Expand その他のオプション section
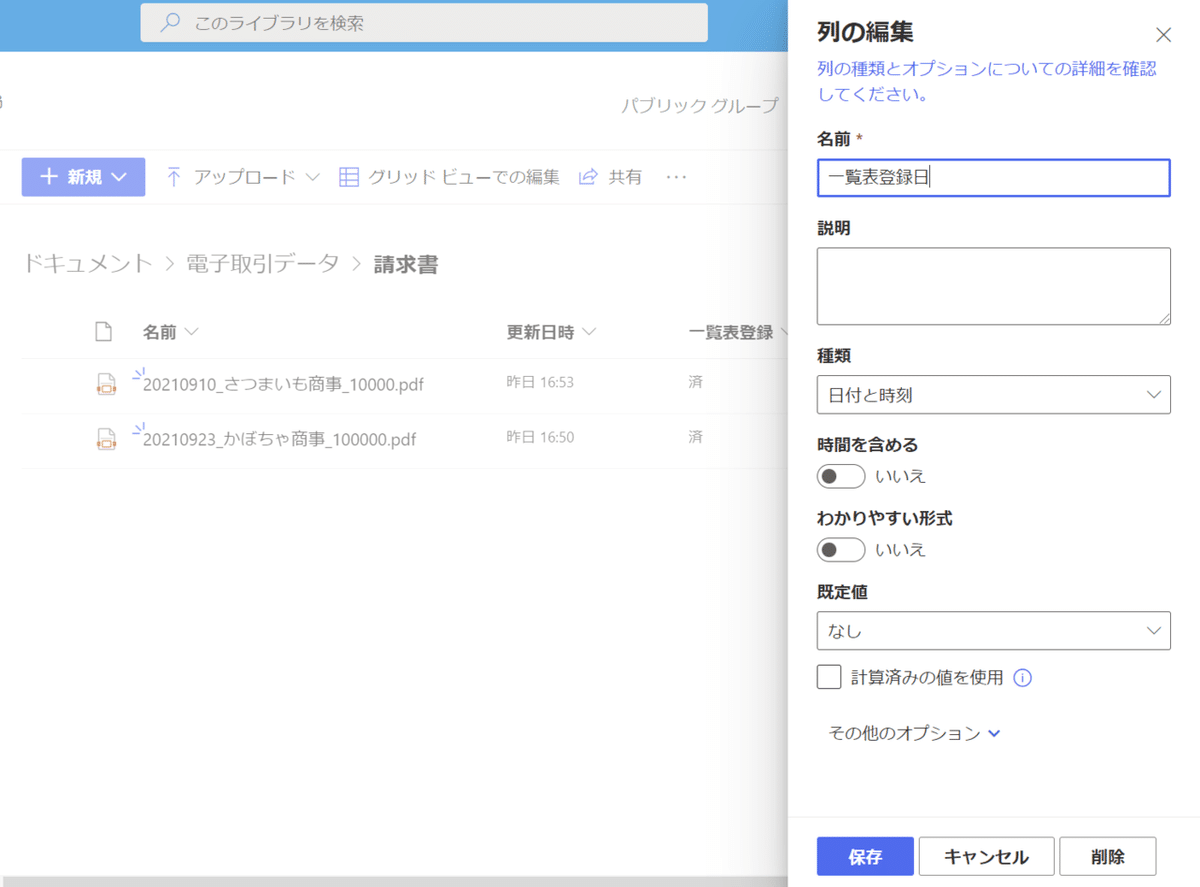 (x=912, y=733)
